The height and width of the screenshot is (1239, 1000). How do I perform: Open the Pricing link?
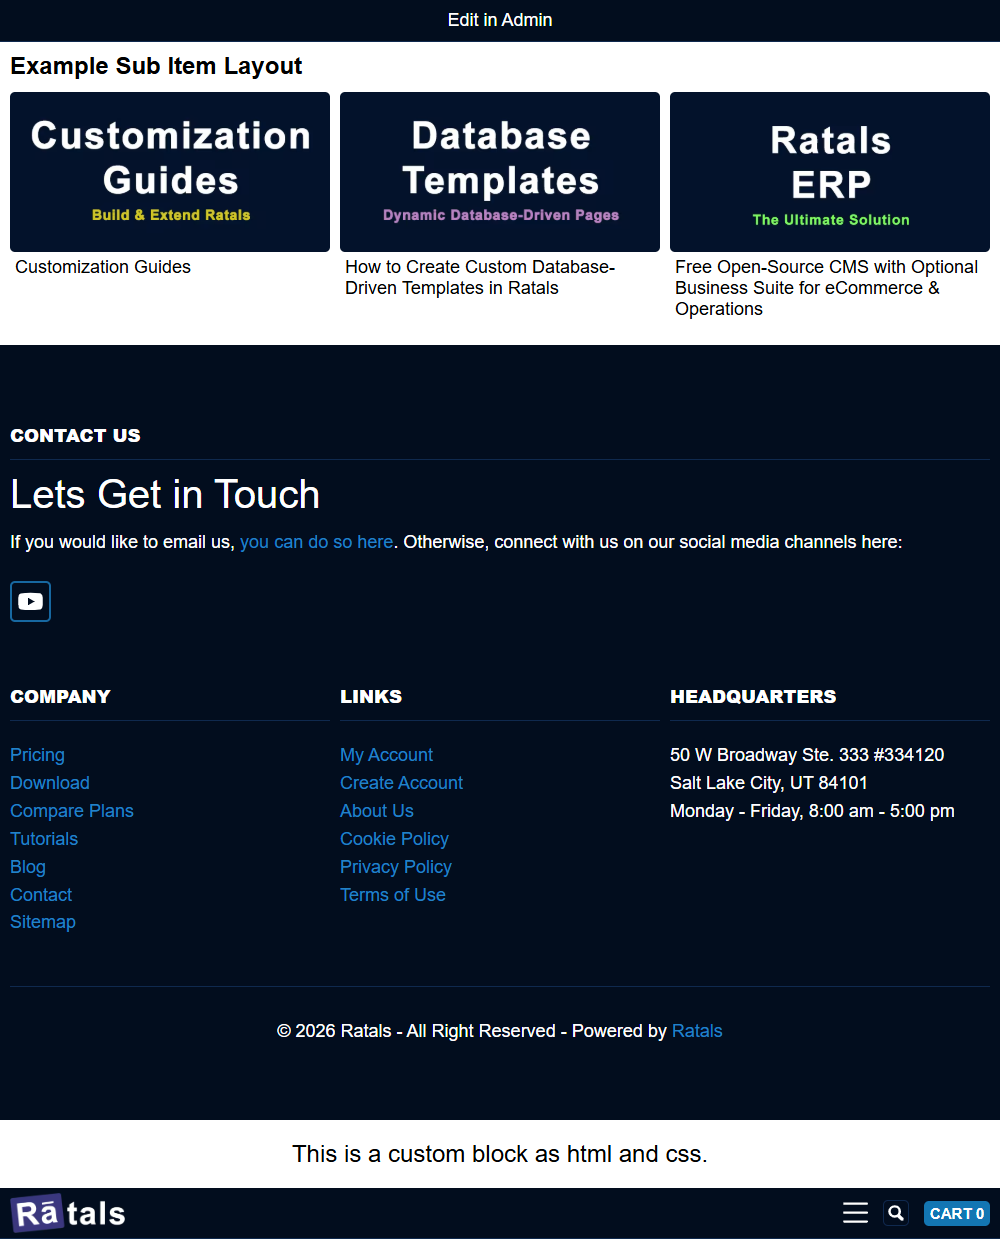click(37, 755)
